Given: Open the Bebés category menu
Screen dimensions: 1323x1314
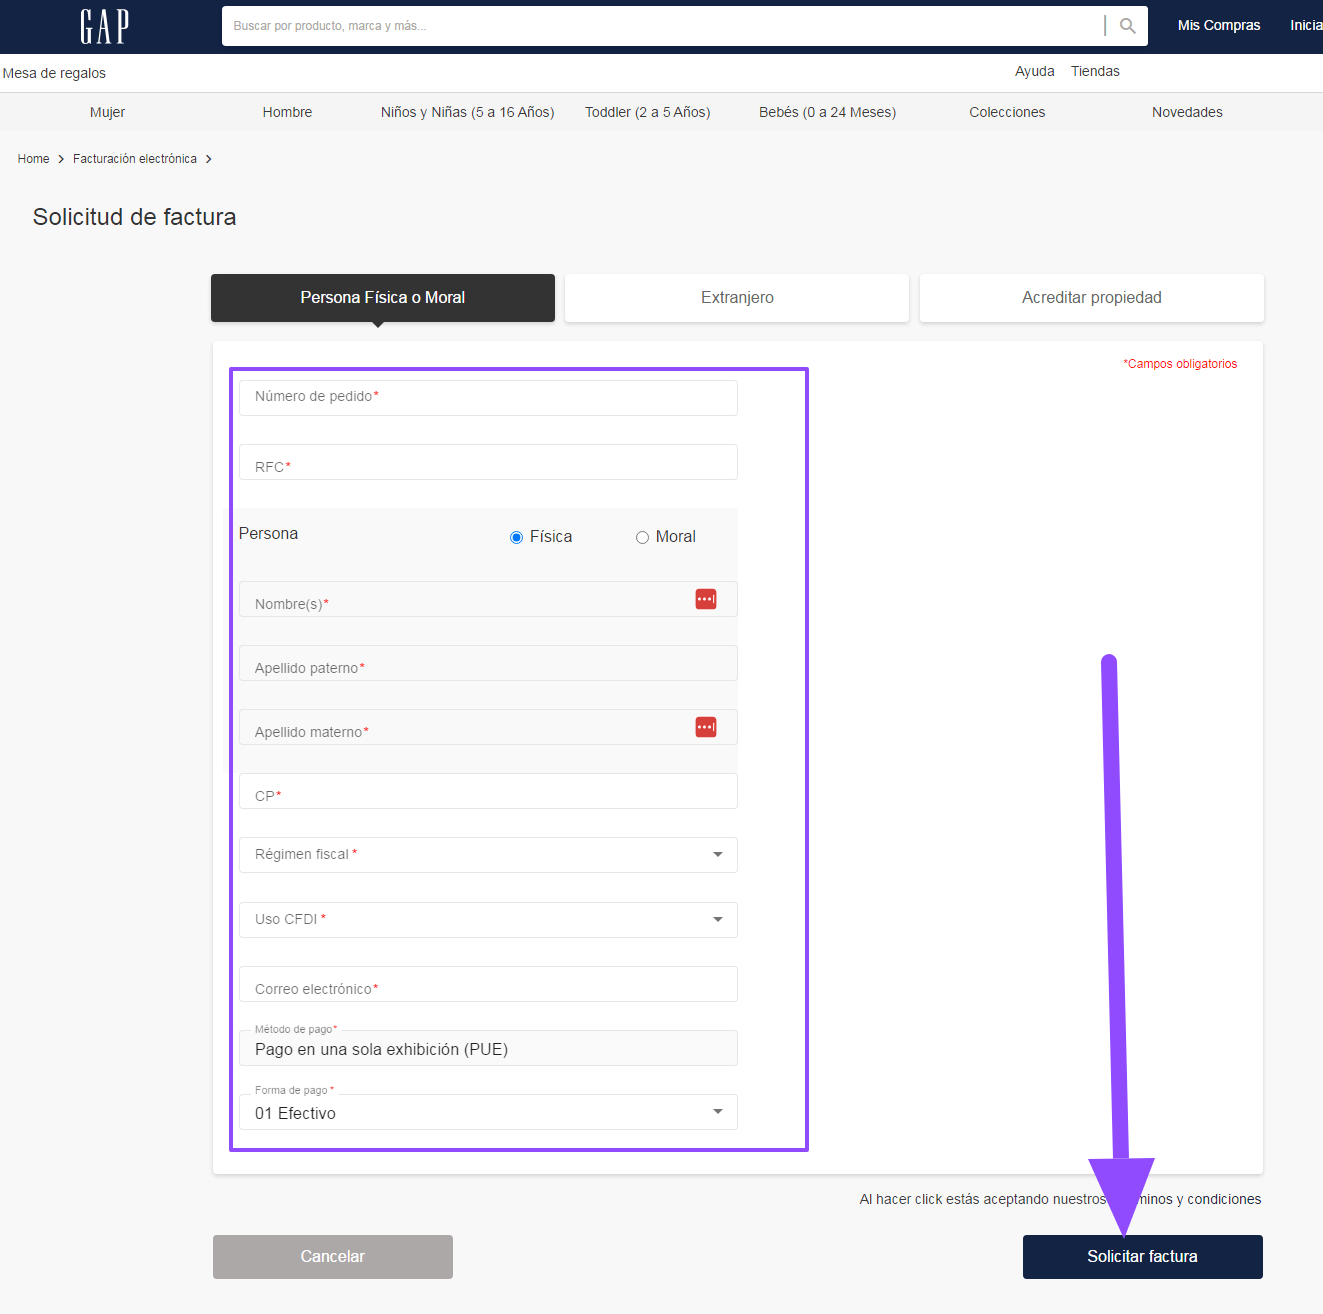Looking at the screenshot, I should click(x=827, y=112).
